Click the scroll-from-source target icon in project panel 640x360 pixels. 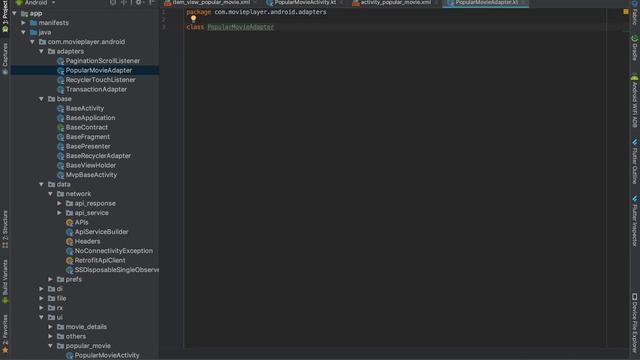point(113,2)
